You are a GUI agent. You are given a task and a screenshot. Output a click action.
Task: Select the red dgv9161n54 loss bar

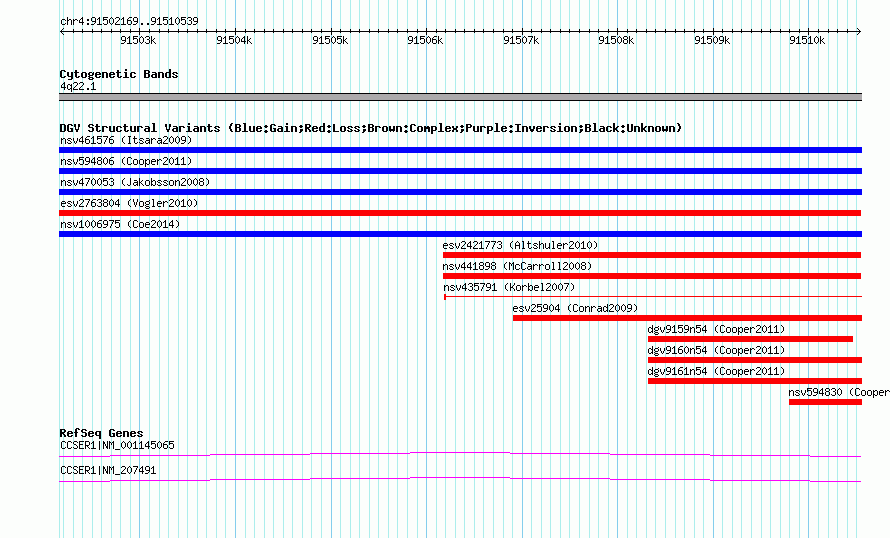pos(755,381)
